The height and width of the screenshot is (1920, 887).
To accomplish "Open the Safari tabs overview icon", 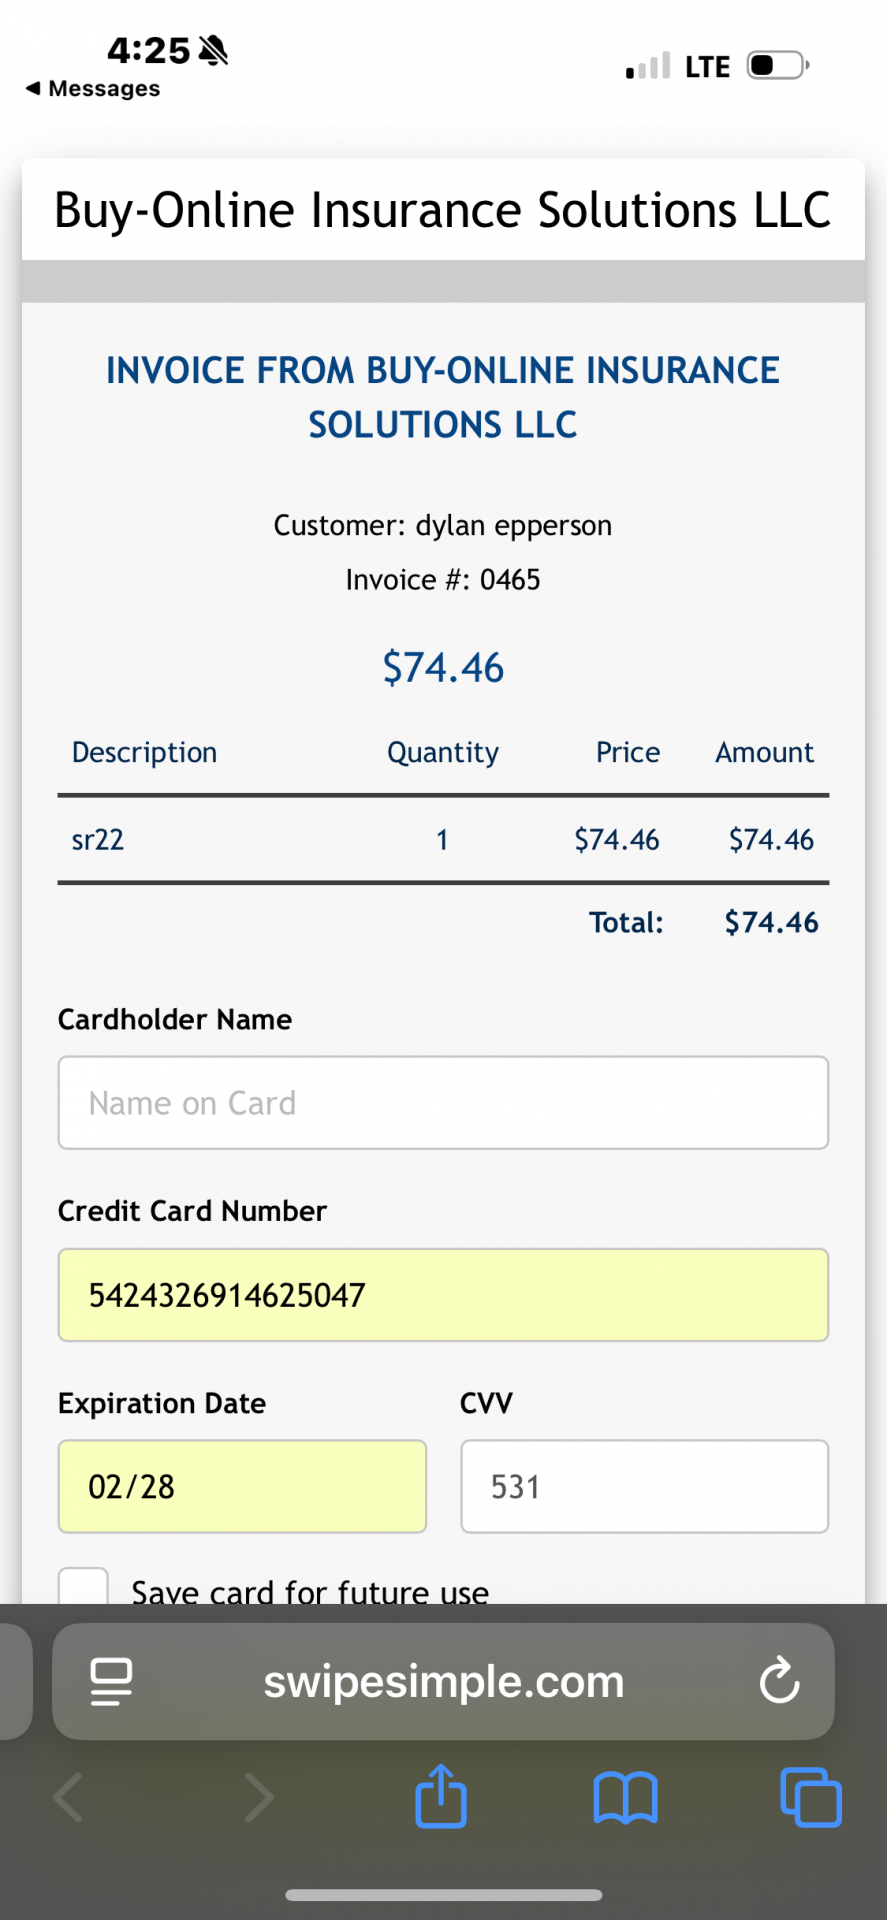I will [x=810, y=1797].
